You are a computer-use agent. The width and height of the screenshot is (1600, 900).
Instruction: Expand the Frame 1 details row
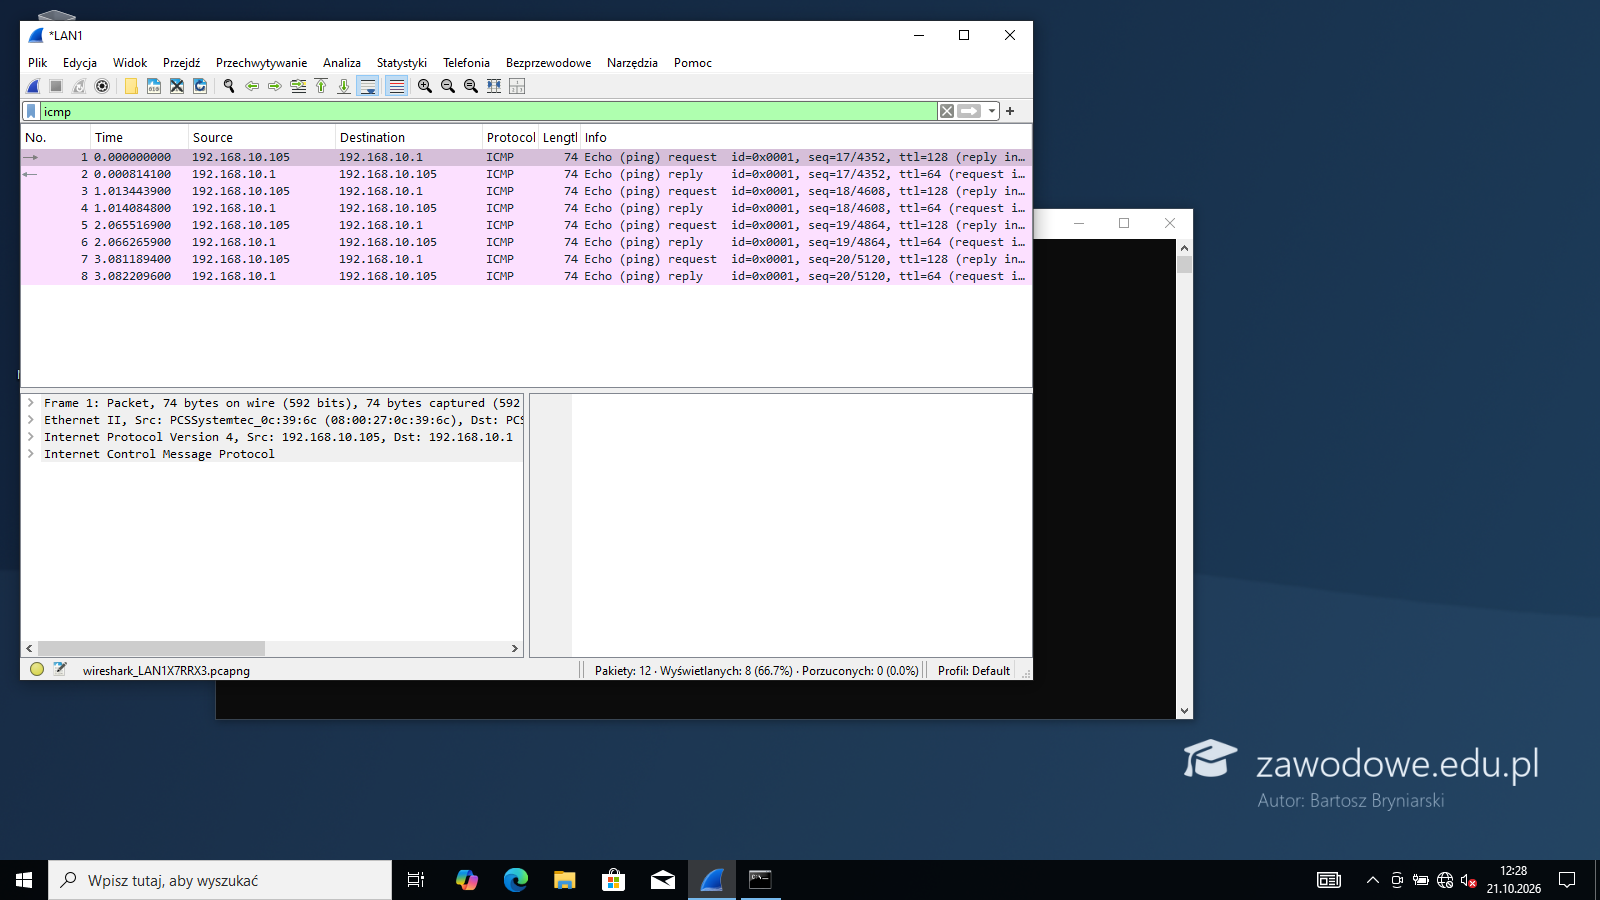pos(31,403)
